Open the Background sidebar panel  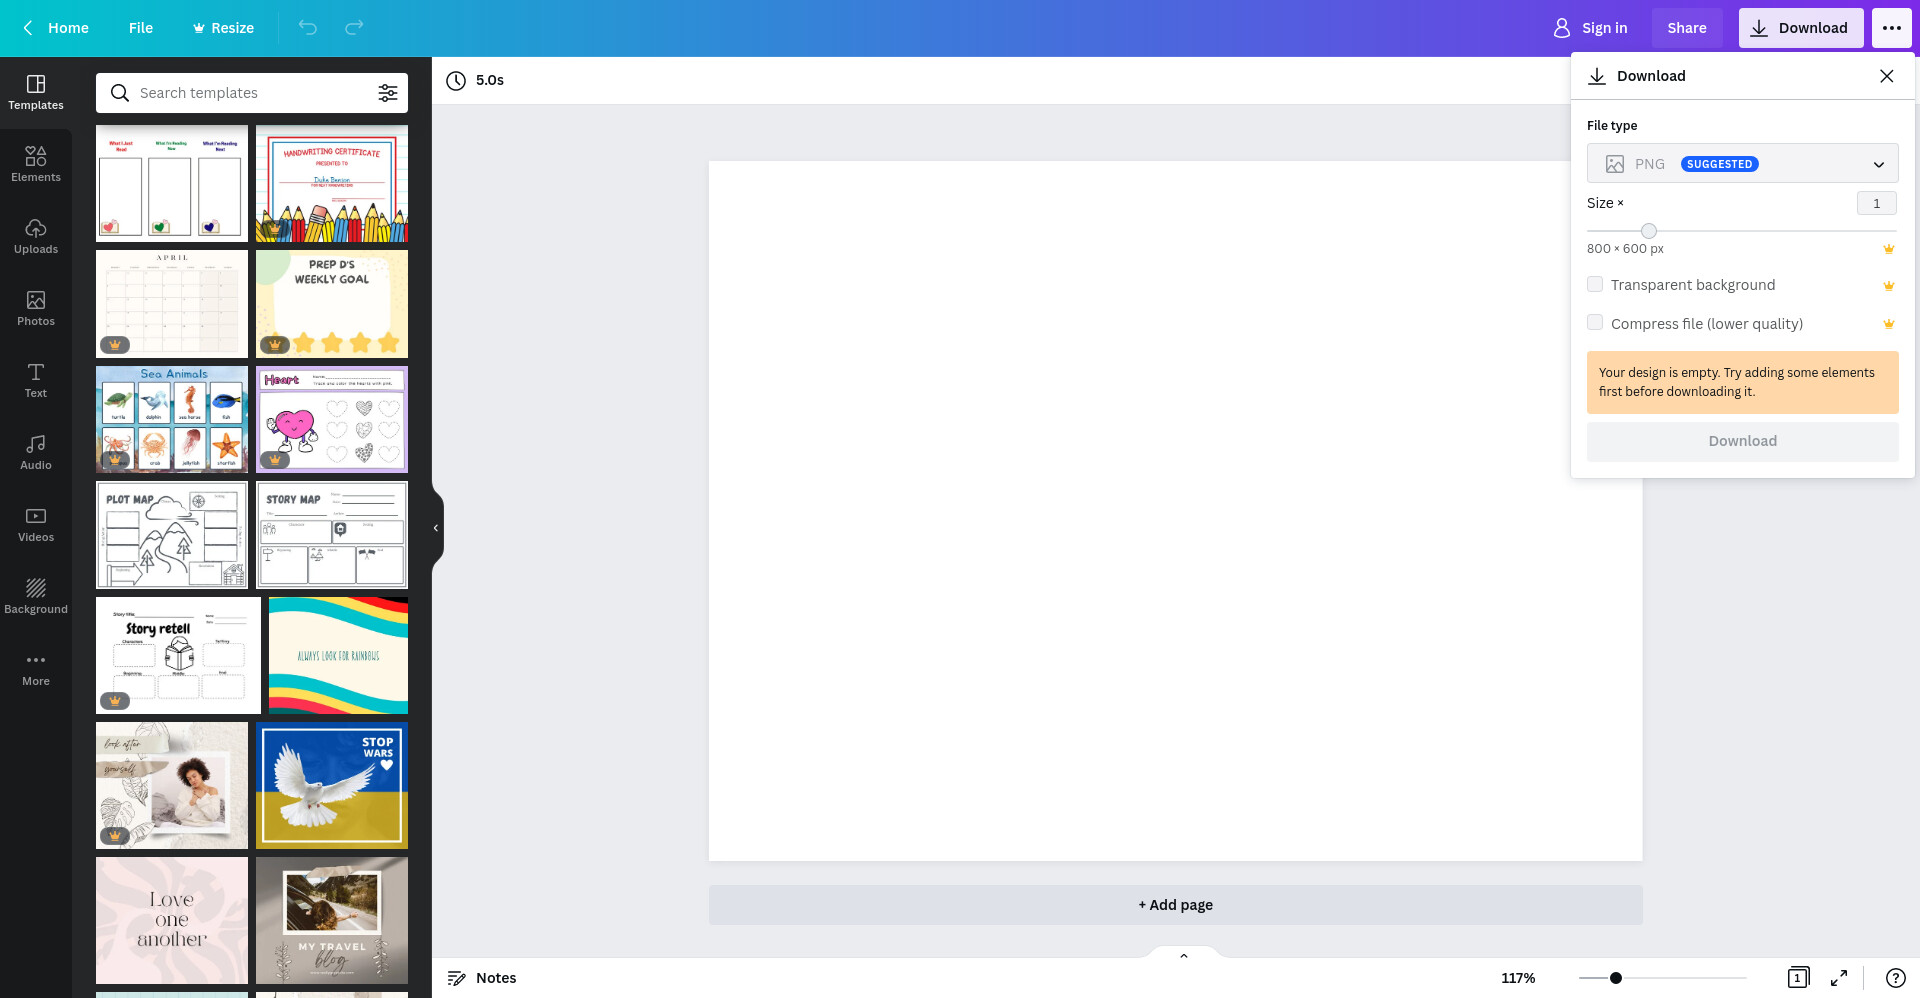pos(36,596)
